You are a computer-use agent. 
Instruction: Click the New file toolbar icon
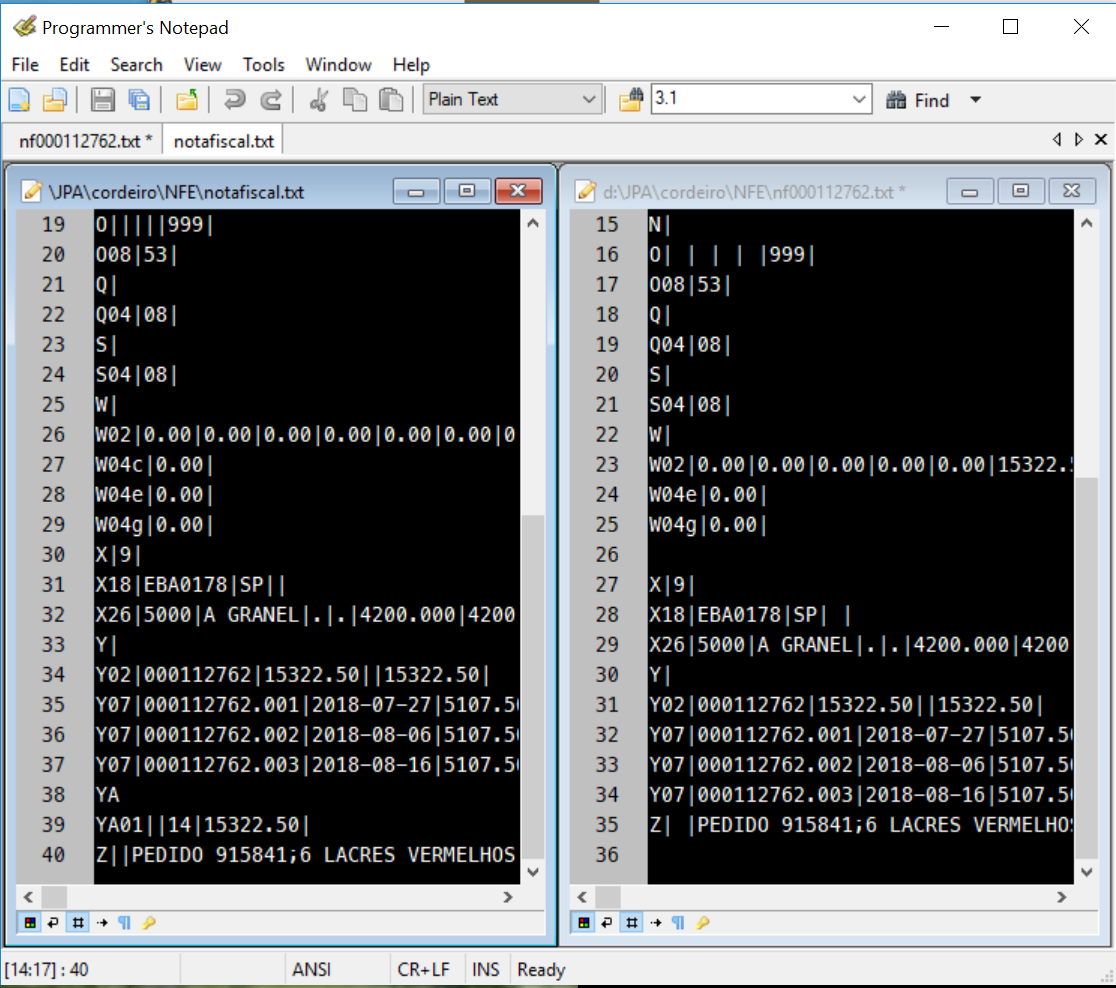click(19, 100)
